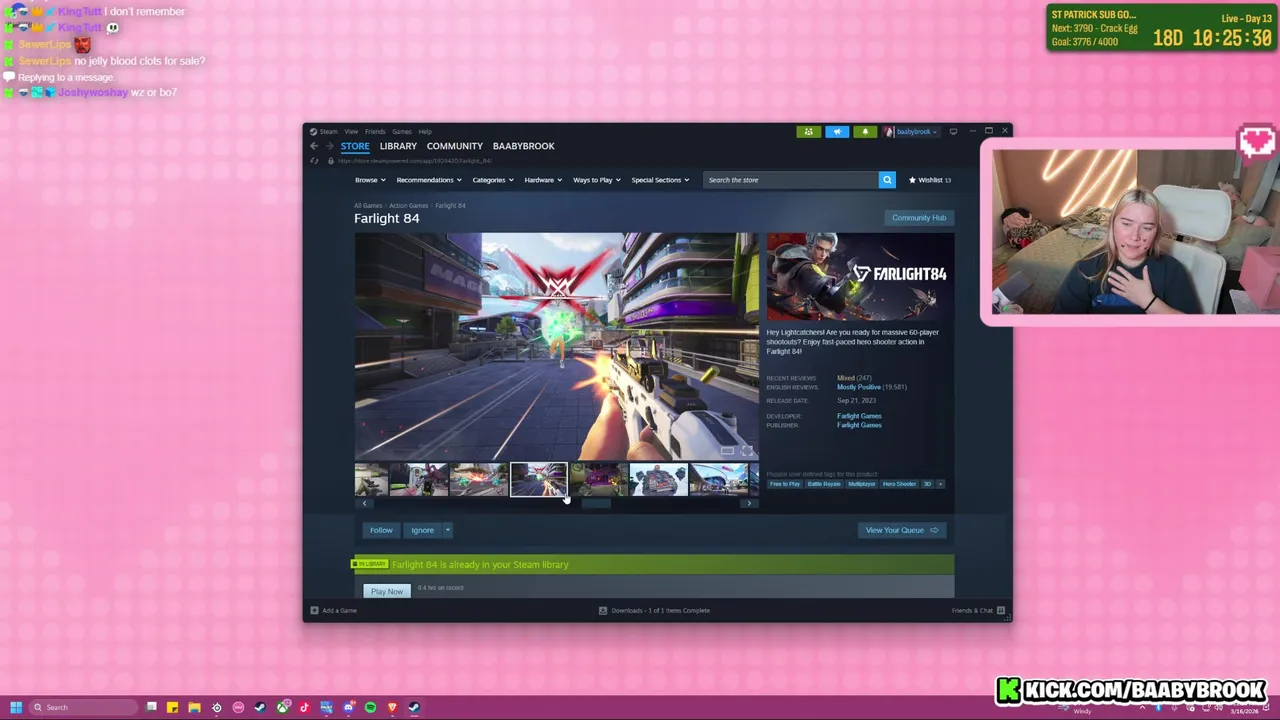
Task: Open Spotify from the taskbar
Action: click(370, 707)
